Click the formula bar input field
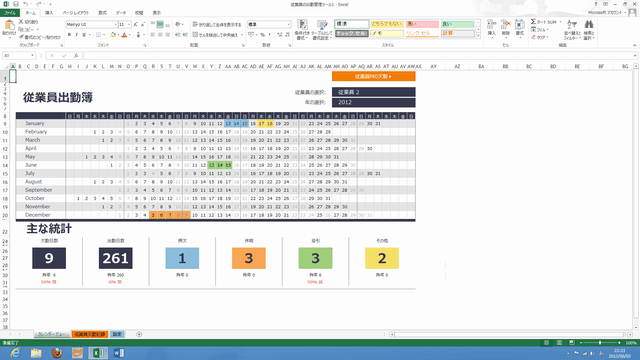 (359, 56)
